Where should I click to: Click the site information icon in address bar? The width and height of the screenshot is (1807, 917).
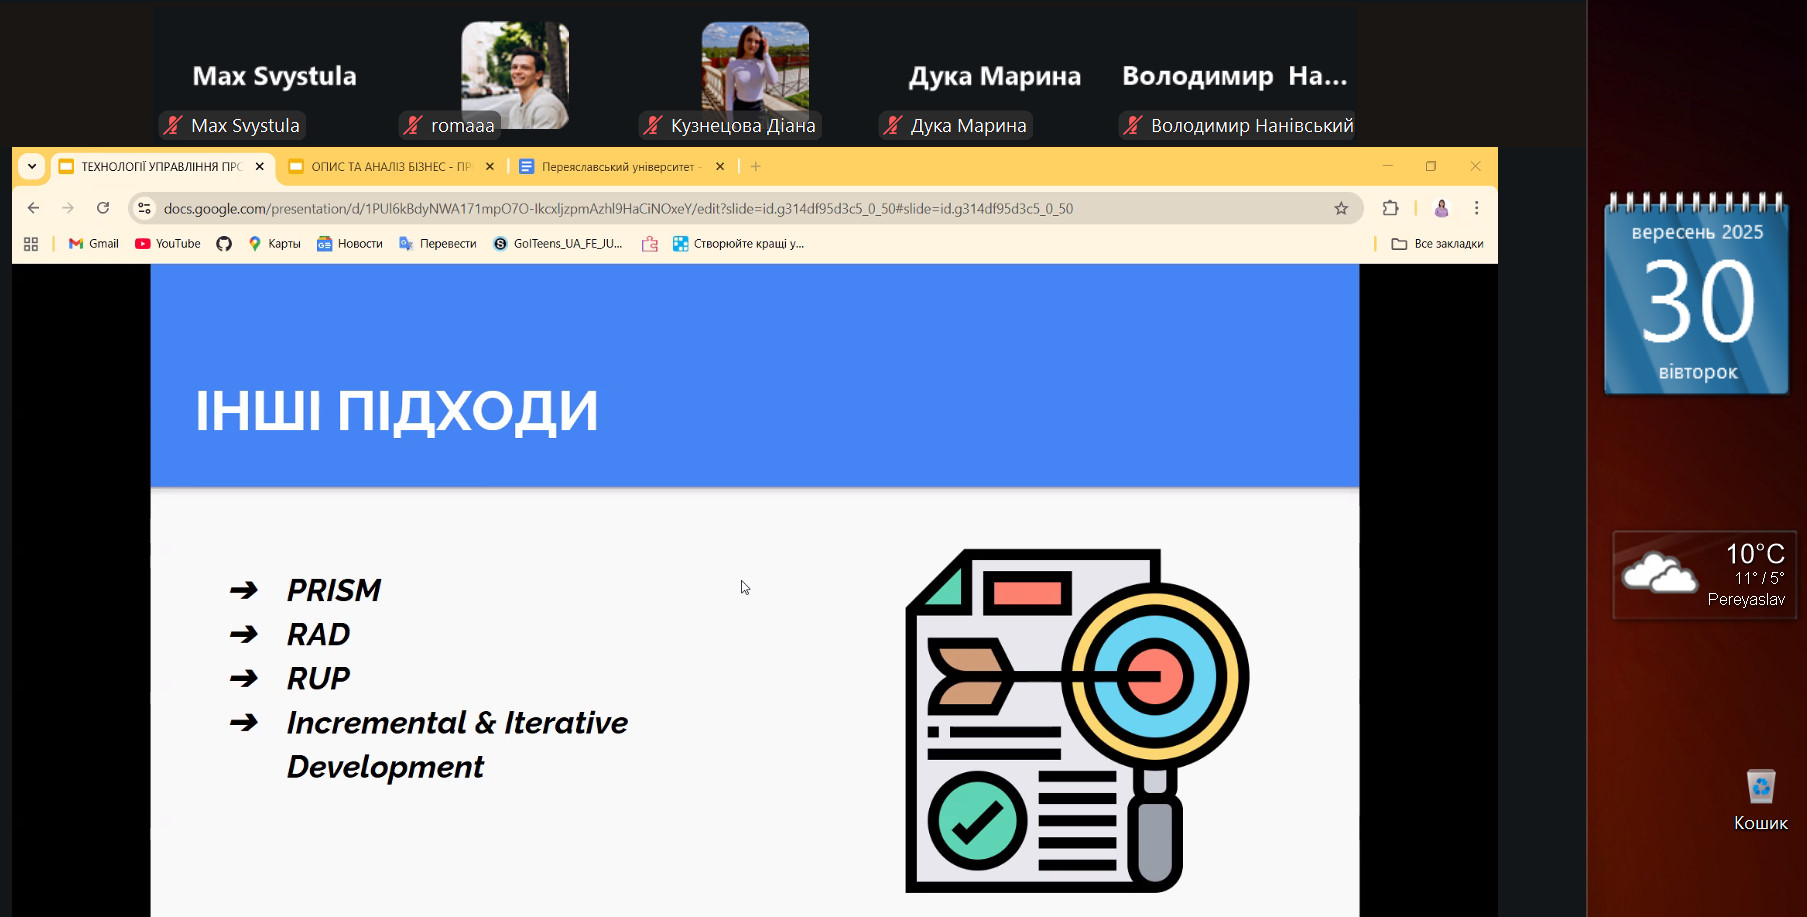click(x=145, y=208)
